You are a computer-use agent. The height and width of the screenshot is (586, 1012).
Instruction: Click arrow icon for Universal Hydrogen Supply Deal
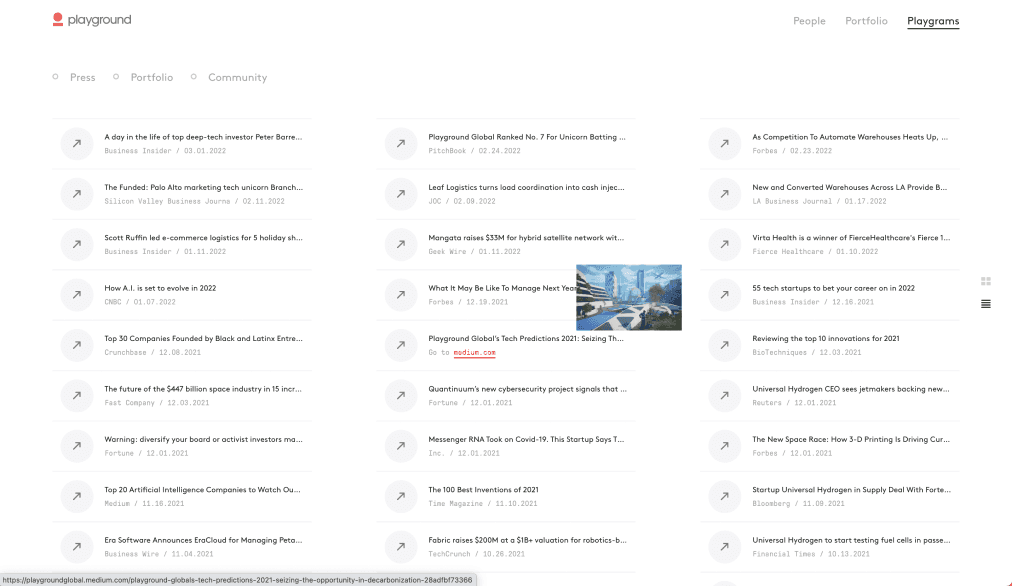click(x=725, y=496)
